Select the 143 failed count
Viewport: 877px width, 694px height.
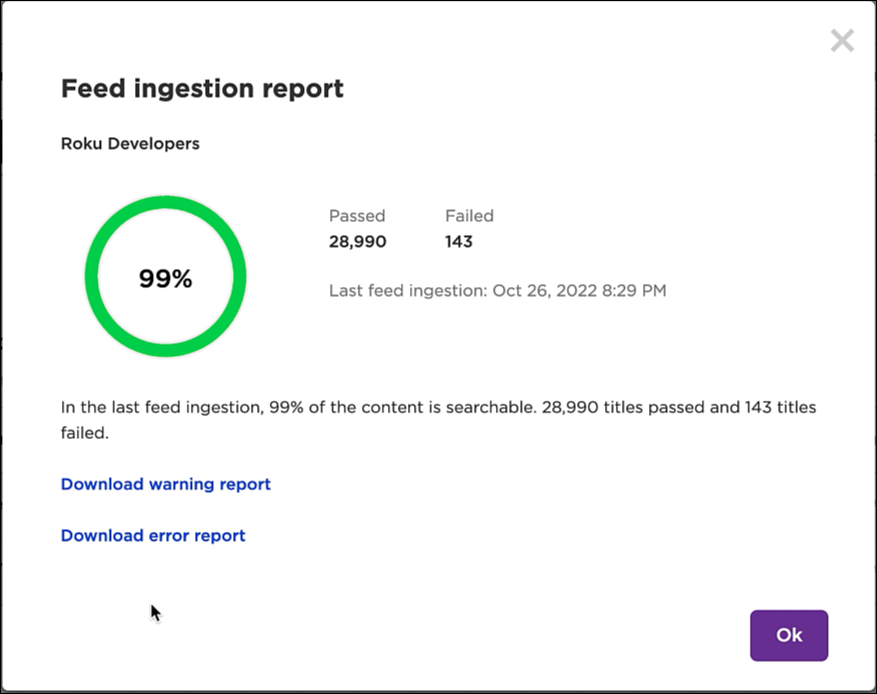[459, 242]
